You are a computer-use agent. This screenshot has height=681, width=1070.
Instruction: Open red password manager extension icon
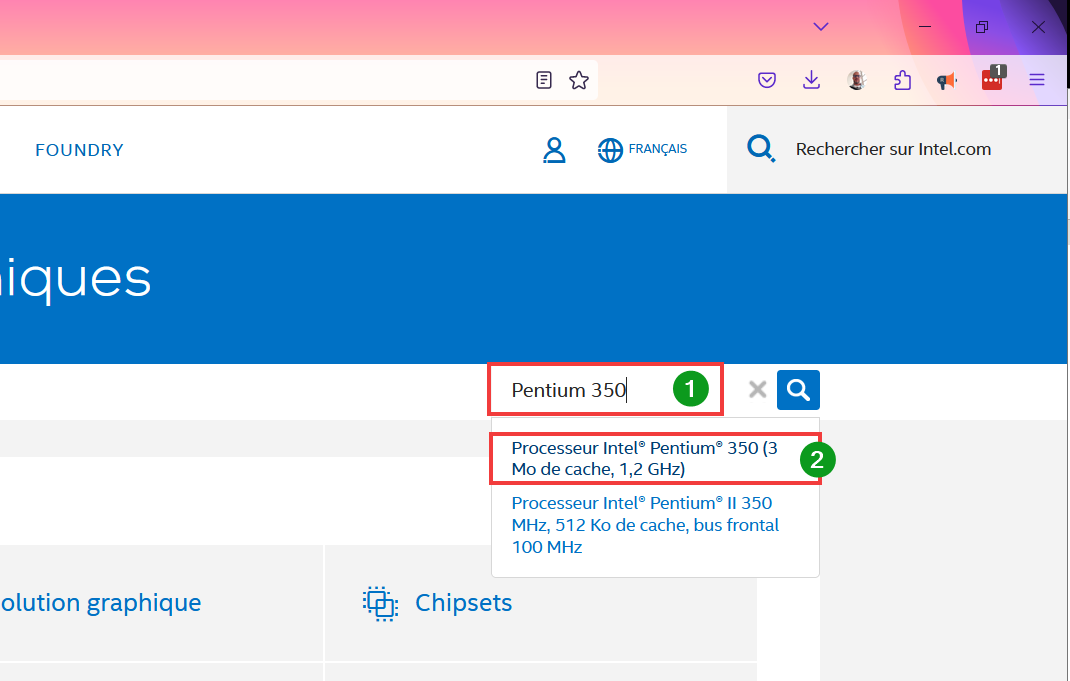click(992, 79)
